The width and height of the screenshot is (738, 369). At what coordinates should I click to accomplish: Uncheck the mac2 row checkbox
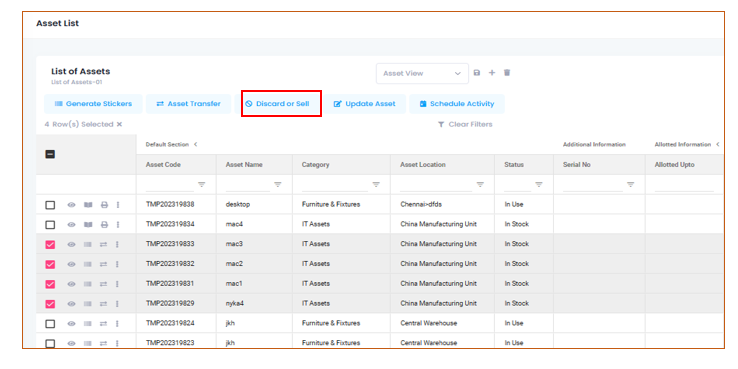coord(50,265)
